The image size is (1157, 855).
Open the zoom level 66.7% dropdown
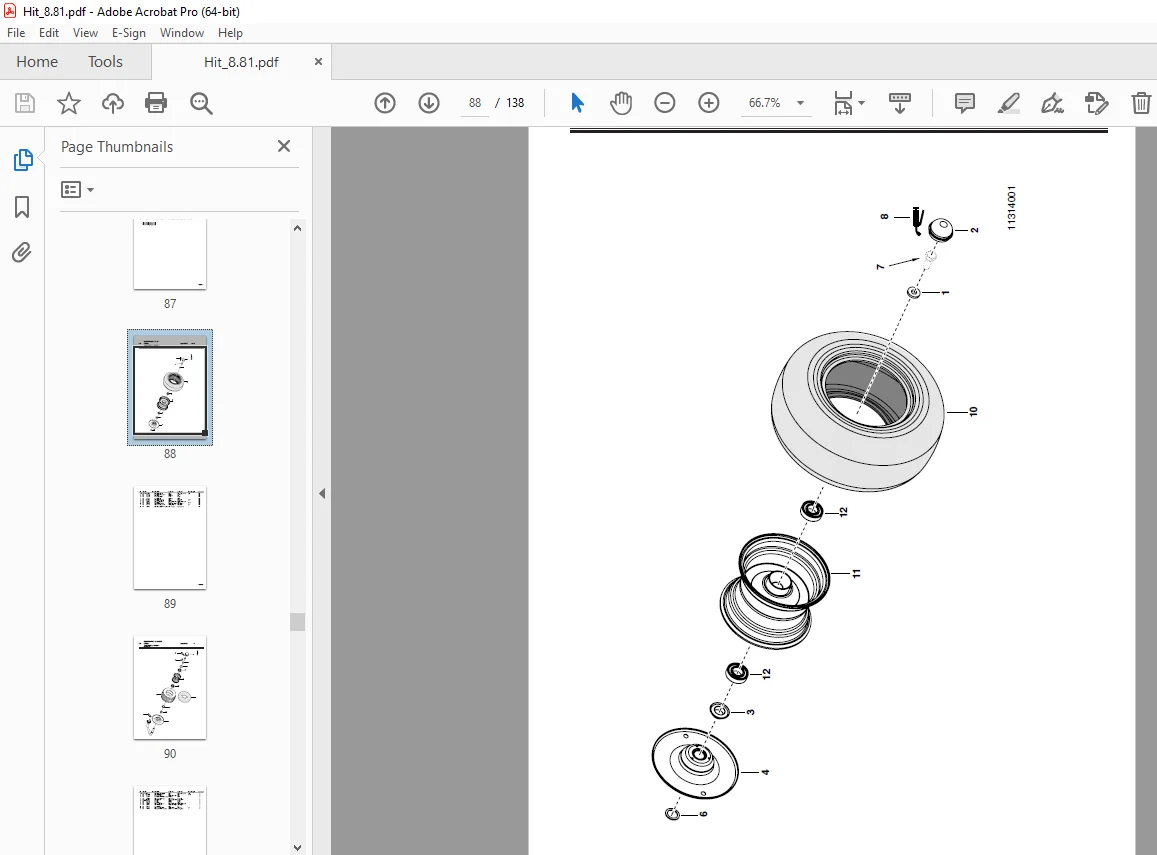coord(801,103)
